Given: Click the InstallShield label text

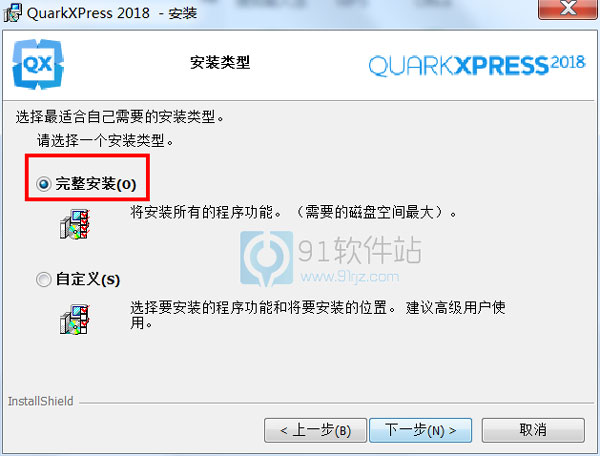Looking at the screenshot, I should [41, 401].
